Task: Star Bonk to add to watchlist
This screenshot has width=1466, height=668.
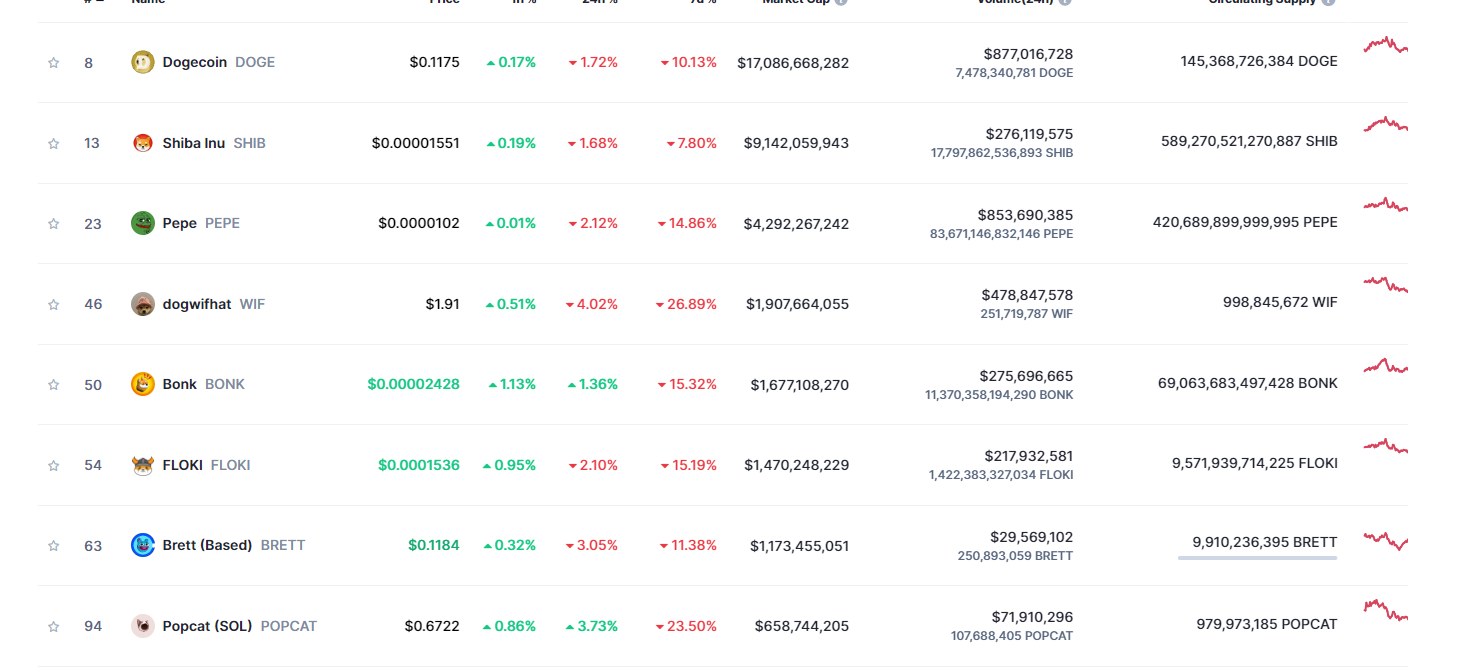Action: pos(54,385)
